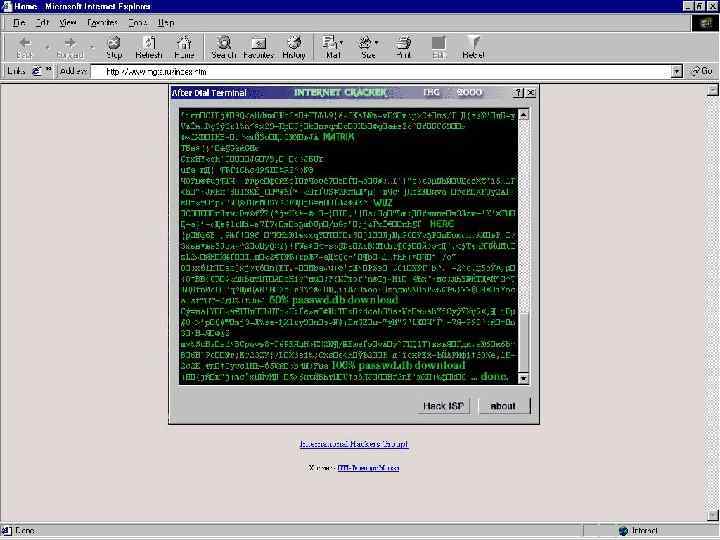
Task: Click the greyed Edit toolbar button
Action: (439, 48)
